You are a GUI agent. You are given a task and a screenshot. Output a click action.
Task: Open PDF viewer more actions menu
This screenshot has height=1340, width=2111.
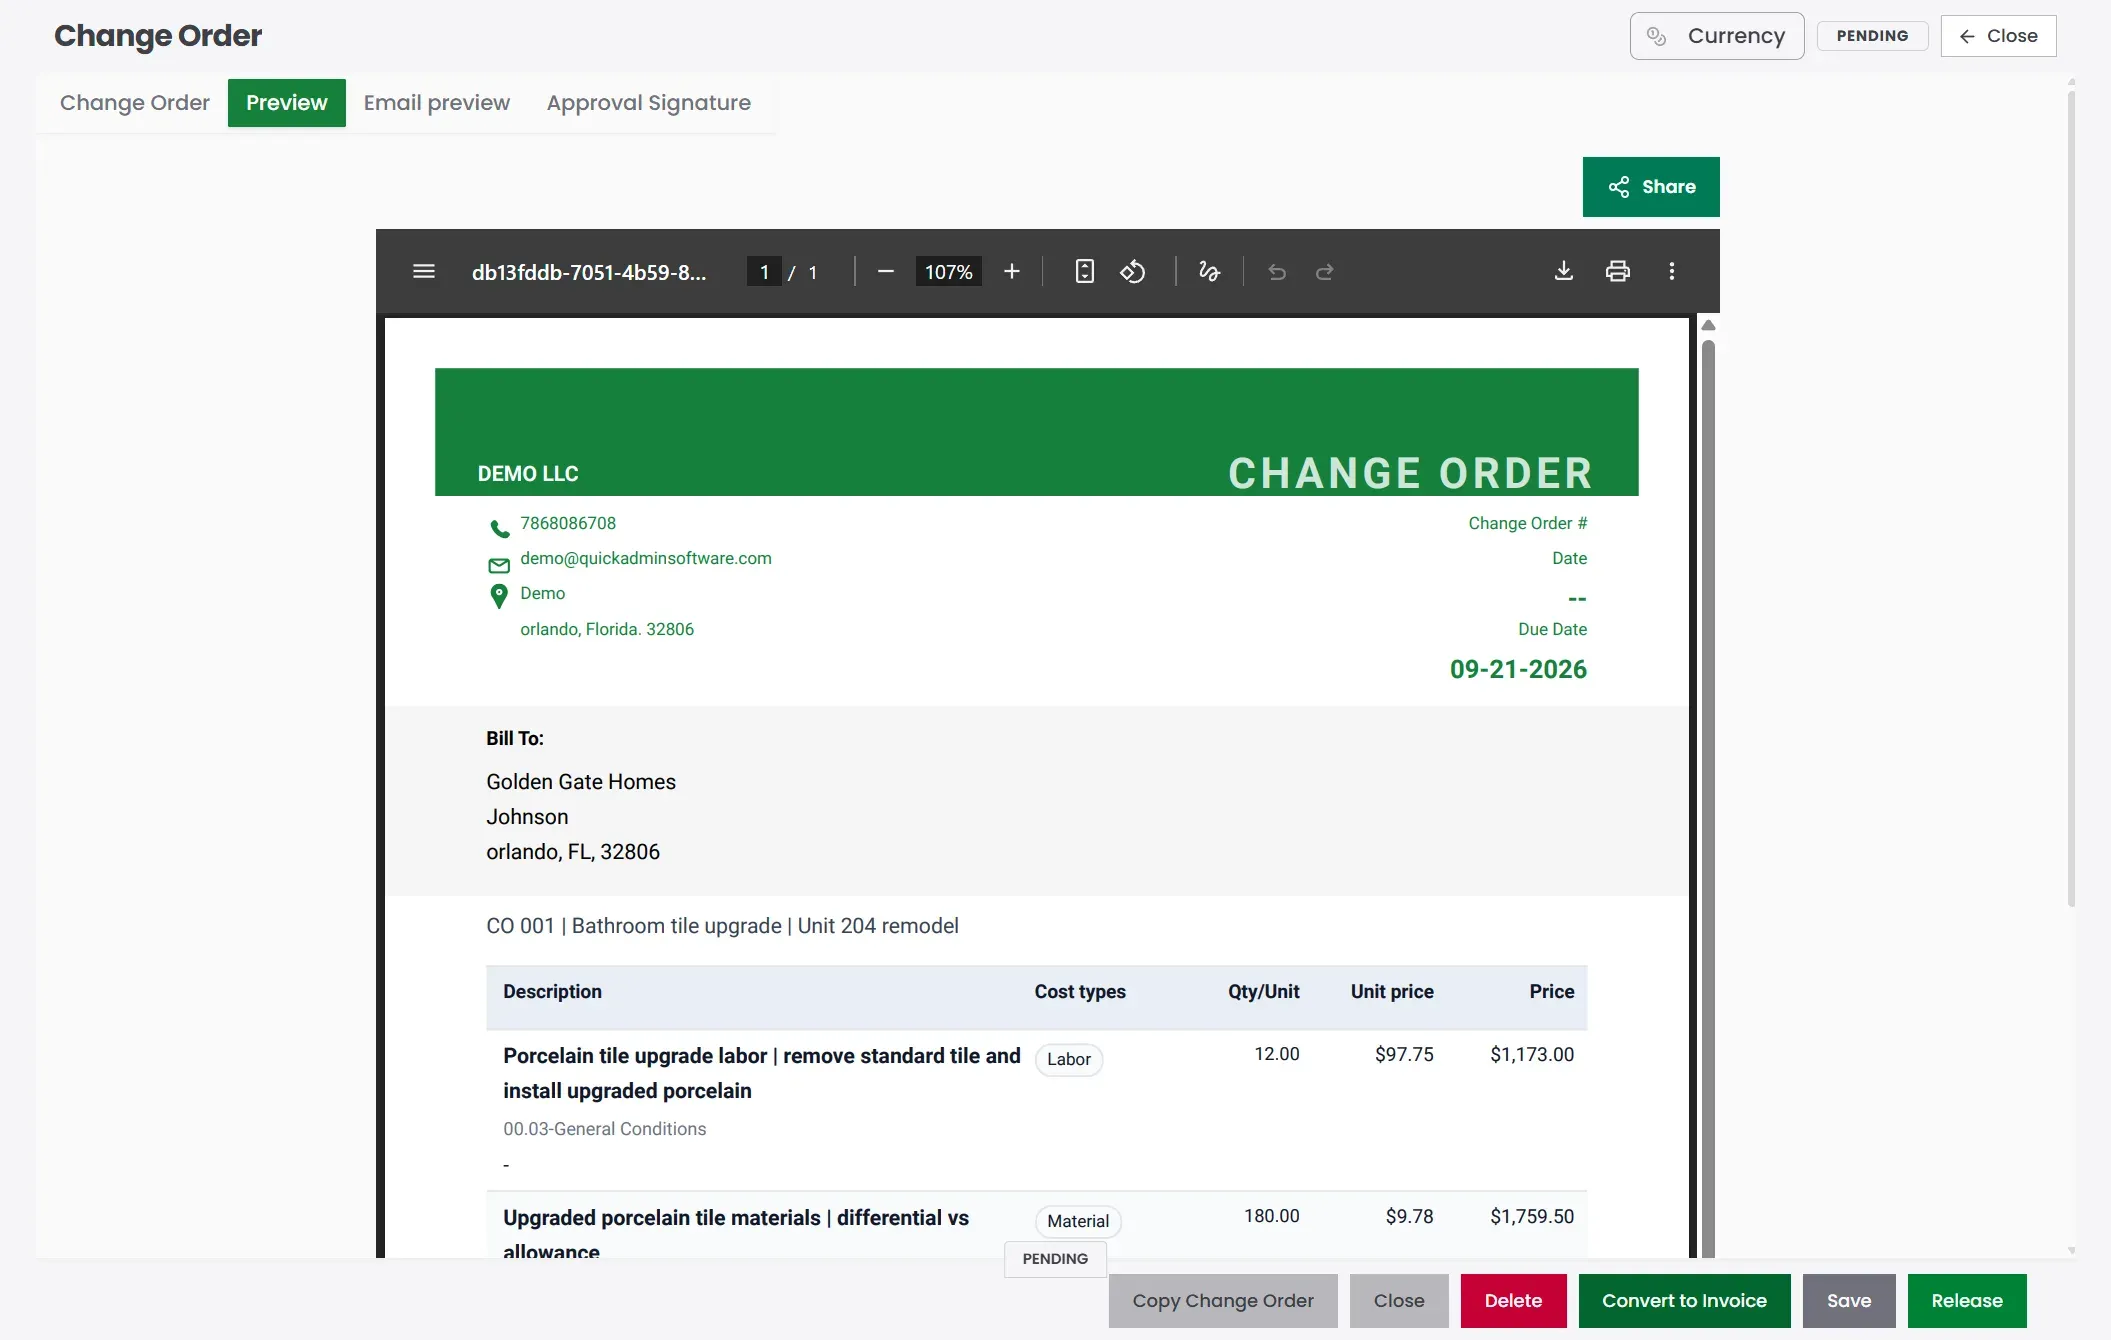[1671, 271]
